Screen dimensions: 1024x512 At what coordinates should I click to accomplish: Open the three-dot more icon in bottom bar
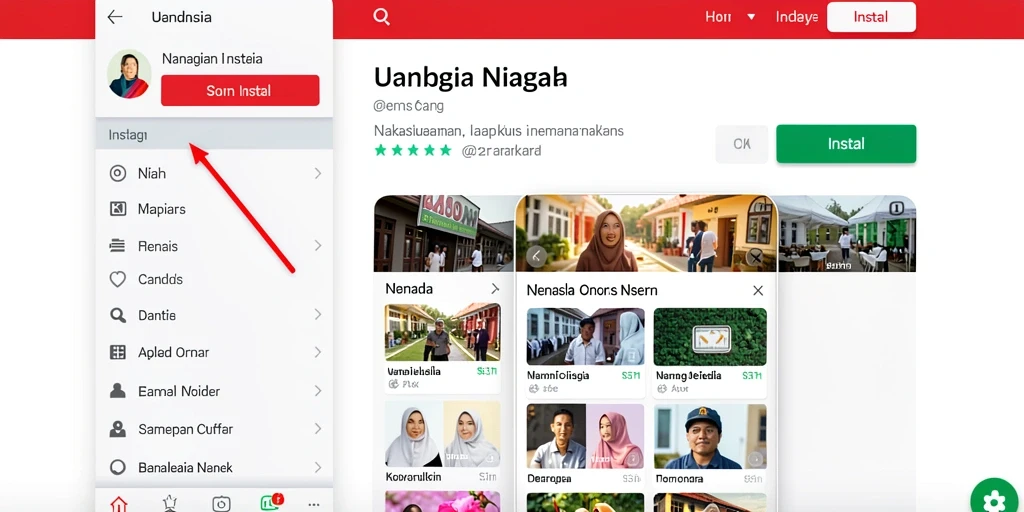point(314,504)
